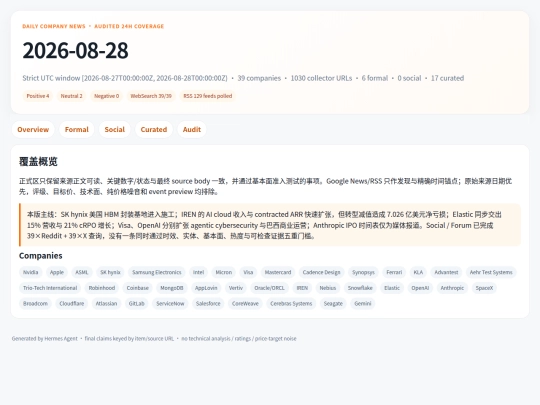Select the SK hynix company chip
The image size is (540, 405).
(110, 272)
